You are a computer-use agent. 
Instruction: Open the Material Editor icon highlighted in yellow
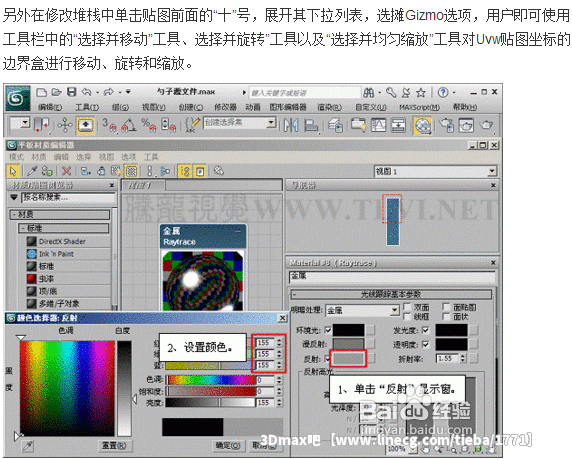coord(422,126)
